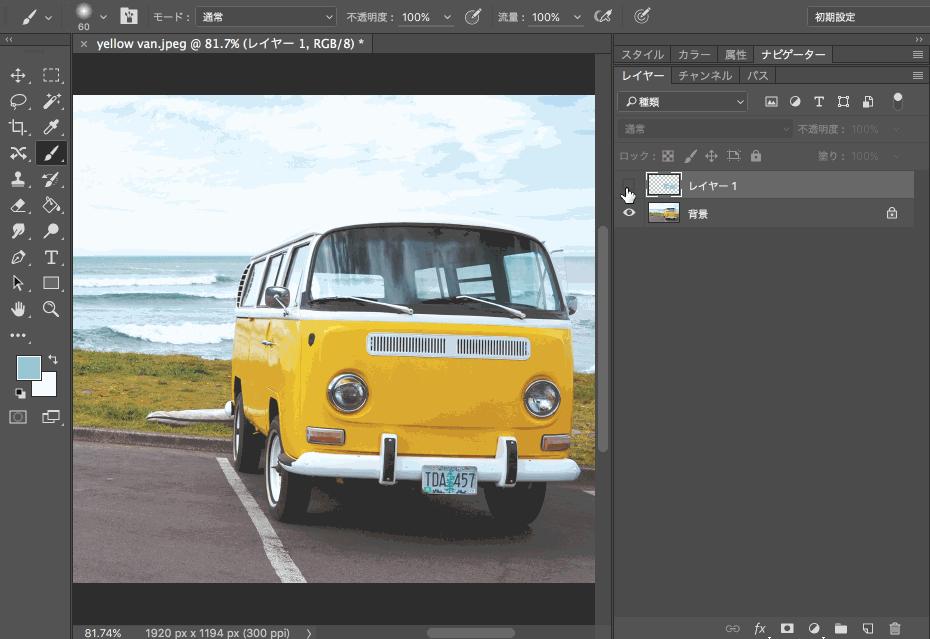Open the スタイル panel tab
The height and width of the screenshot is (639, 930).
(x=643, y=55)
